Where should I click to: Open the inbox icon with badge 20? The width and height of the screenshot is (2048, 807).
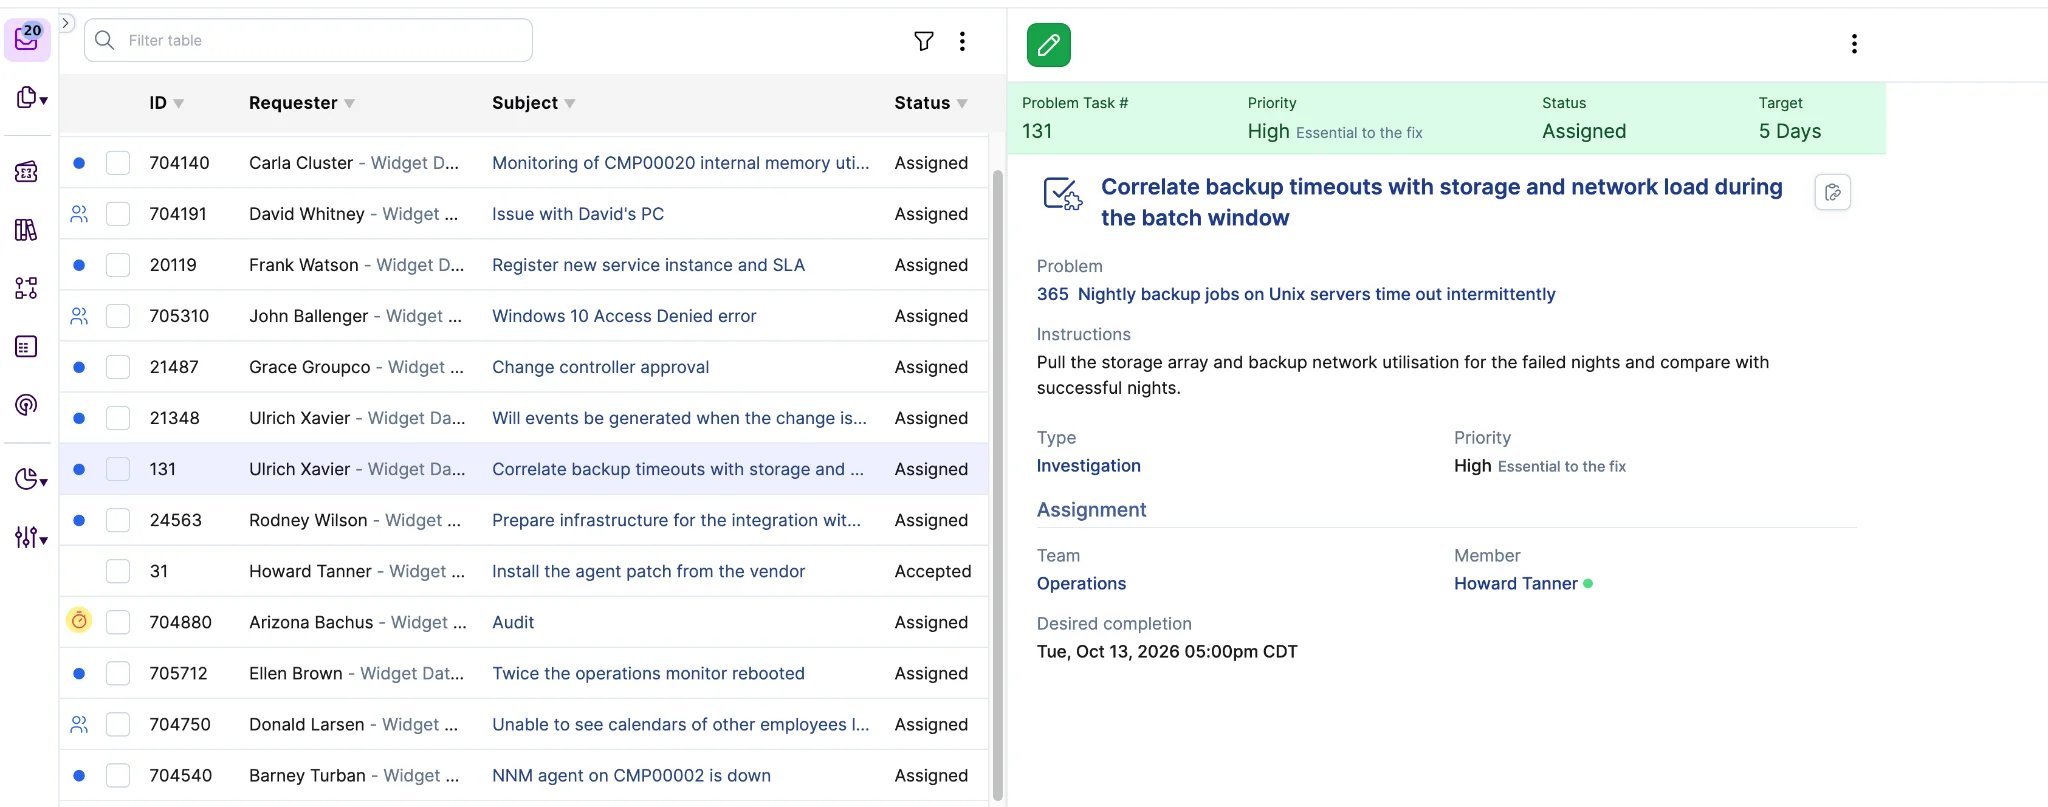[27, 40]
